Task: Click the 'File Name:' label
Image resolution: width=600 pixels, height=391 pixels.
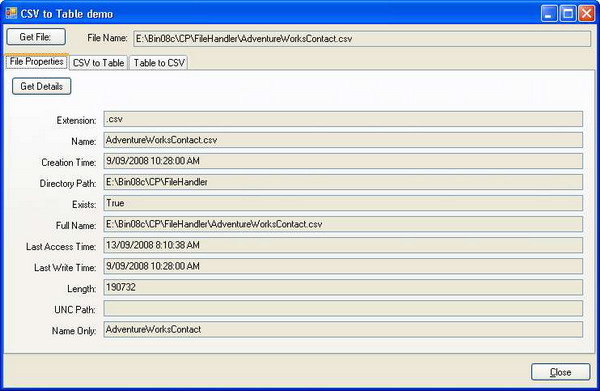Action: tap(107, 38)
